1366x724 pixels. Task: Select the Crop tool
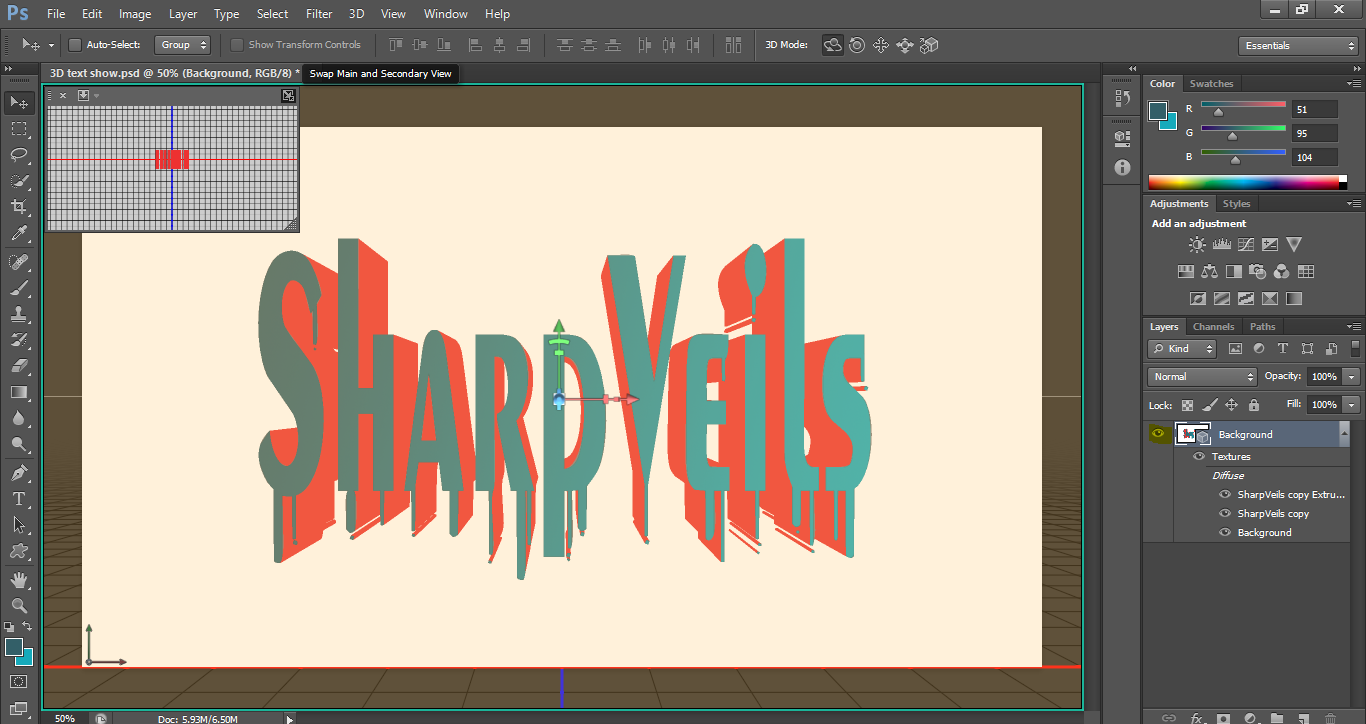tap(19, 207)
